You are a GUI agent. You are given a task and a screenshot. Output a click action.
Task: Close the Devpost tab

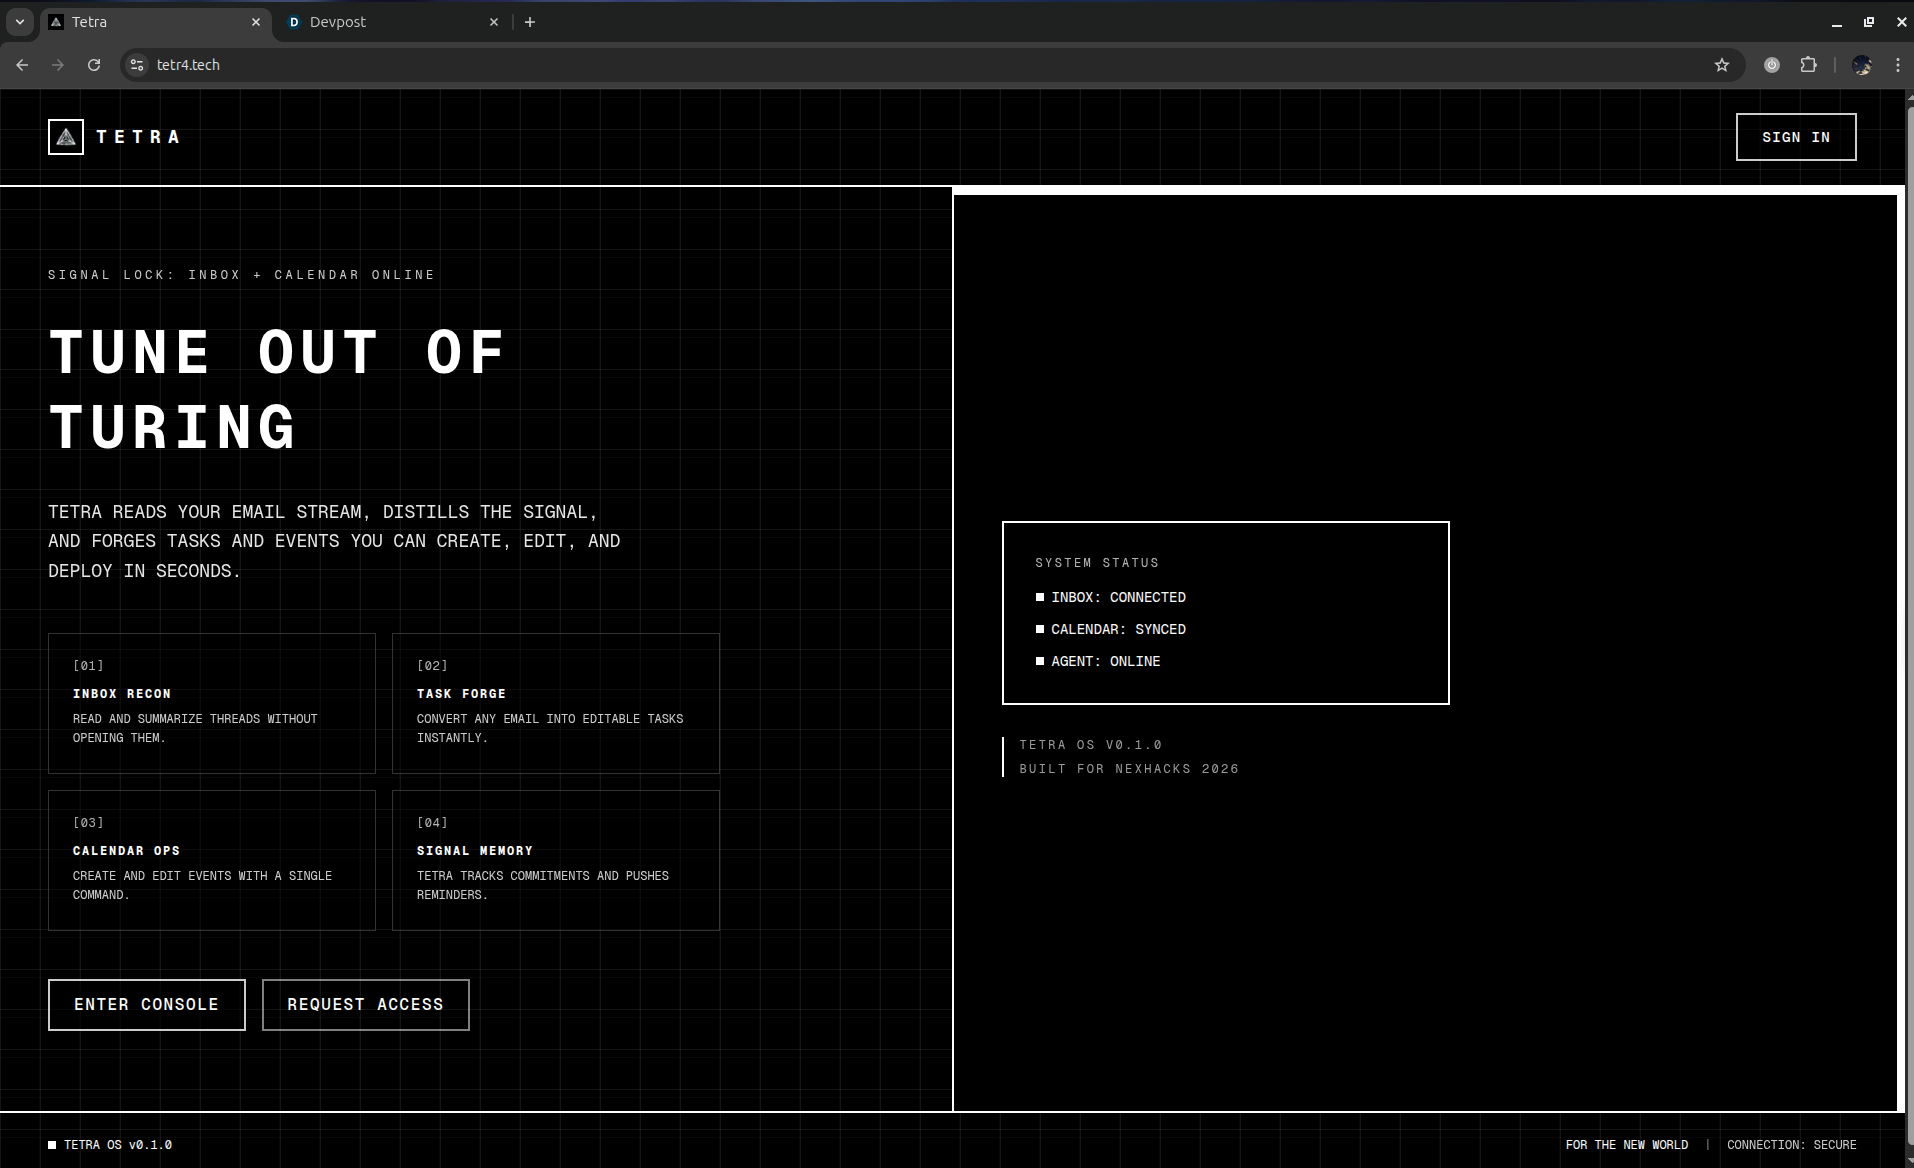click(x=494, y=22)
